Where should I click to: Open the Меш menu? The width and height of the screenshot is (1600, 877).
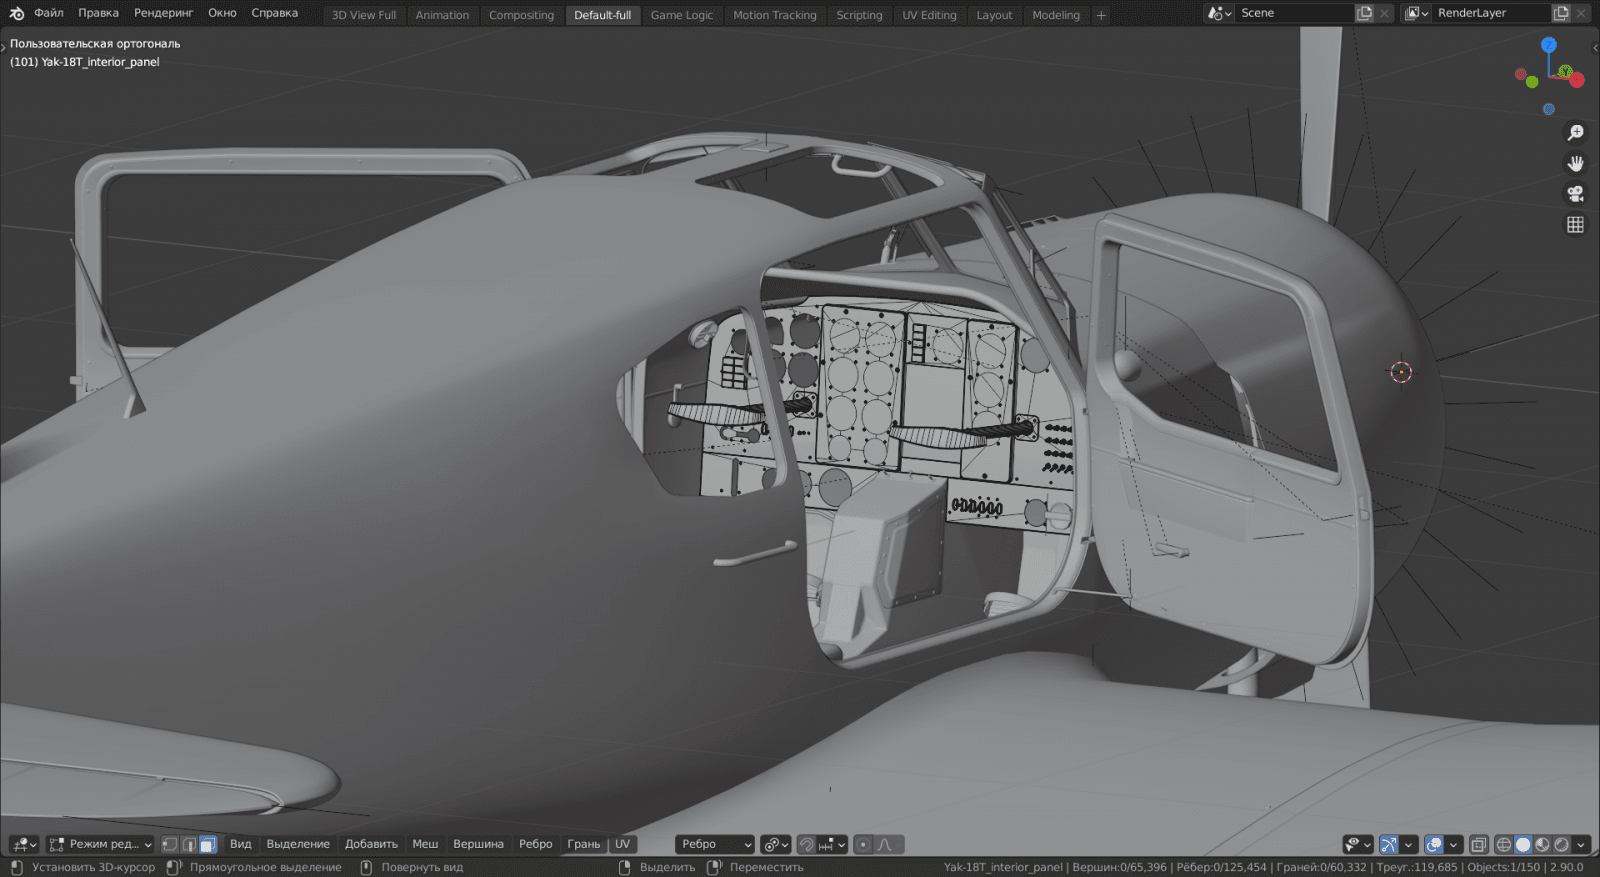tap(425, 845)
